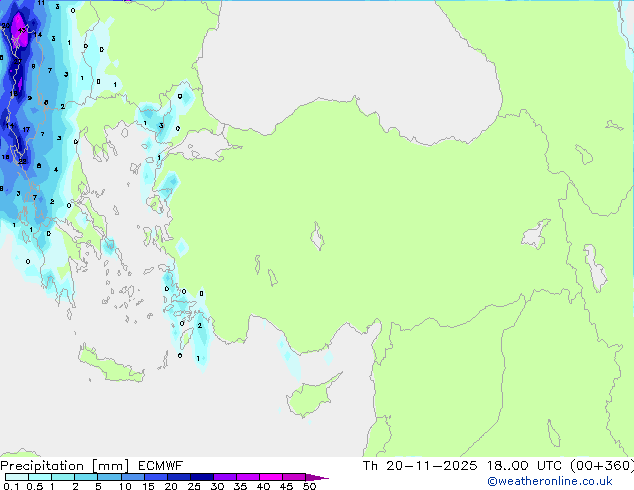
Task: Select the legend swatch between 35 and 40
Action: coord(247,477)
